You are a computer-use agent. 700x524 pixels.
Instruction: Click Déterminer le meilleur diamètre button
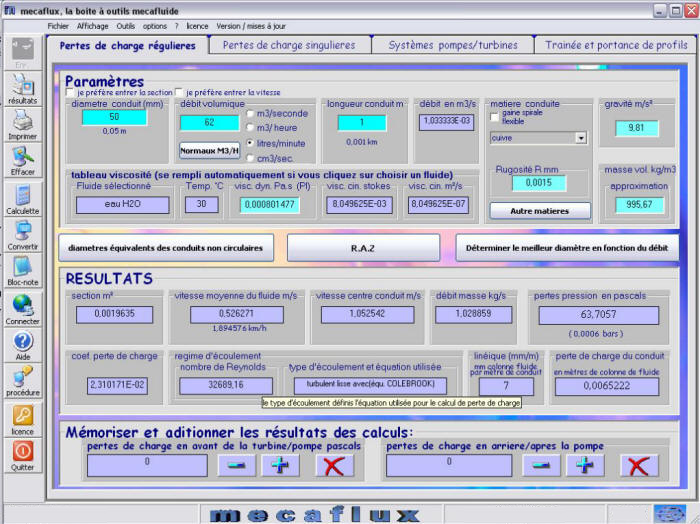pyautogui.click(x=567, y=248)
